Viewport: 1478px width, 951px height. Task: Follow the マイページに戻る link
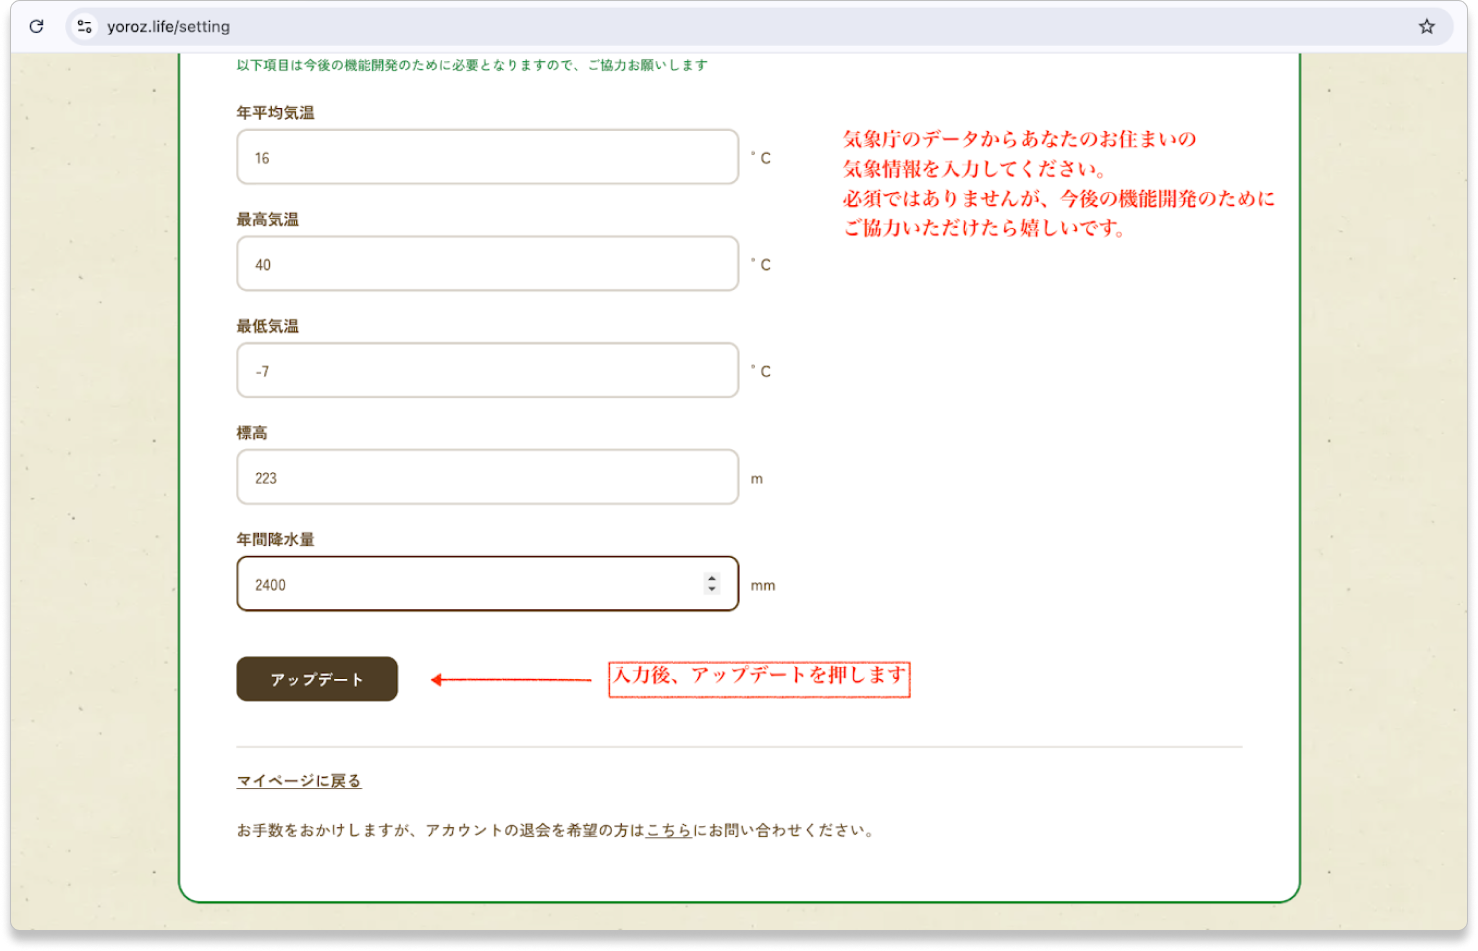(299, 781)
